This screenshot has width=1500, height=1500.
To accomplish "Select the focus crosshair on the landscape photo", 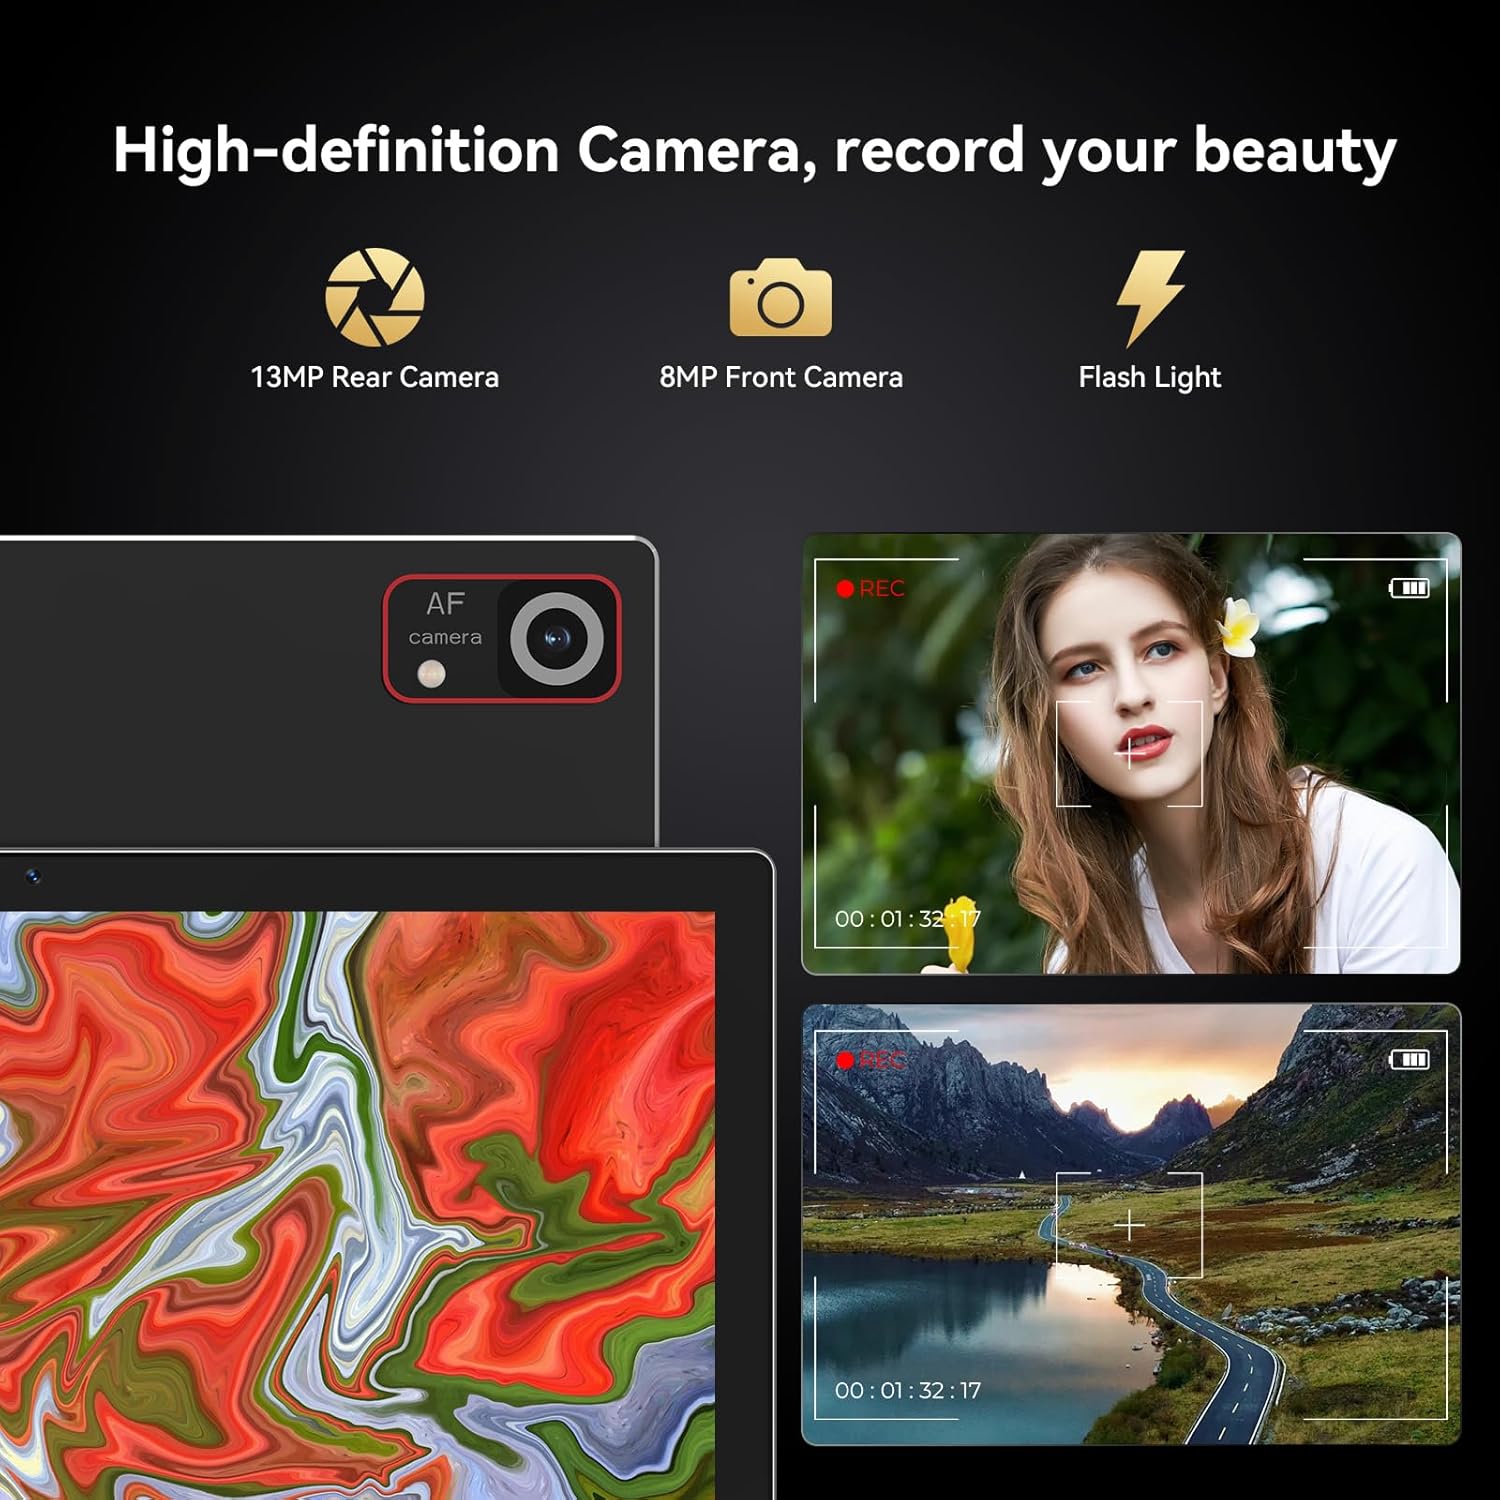I will 1129,1225.
